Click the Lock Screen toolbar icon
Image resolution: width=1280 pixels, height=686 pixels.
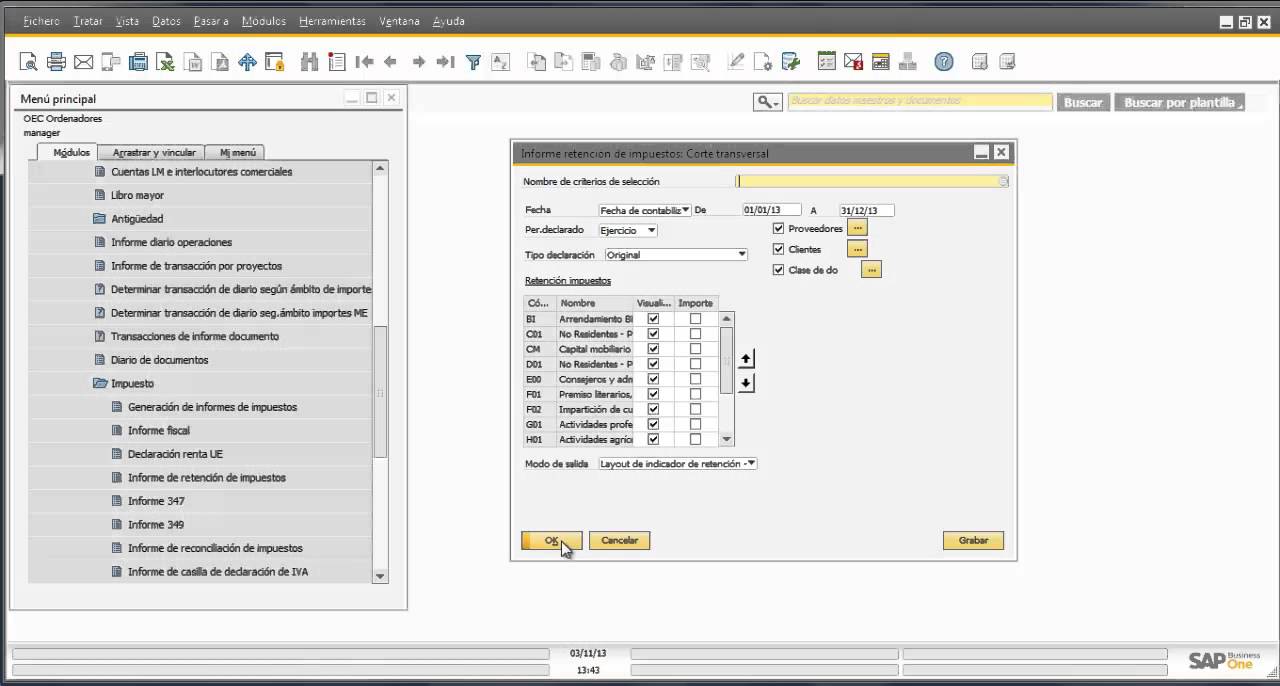click(x=275, y=62)
